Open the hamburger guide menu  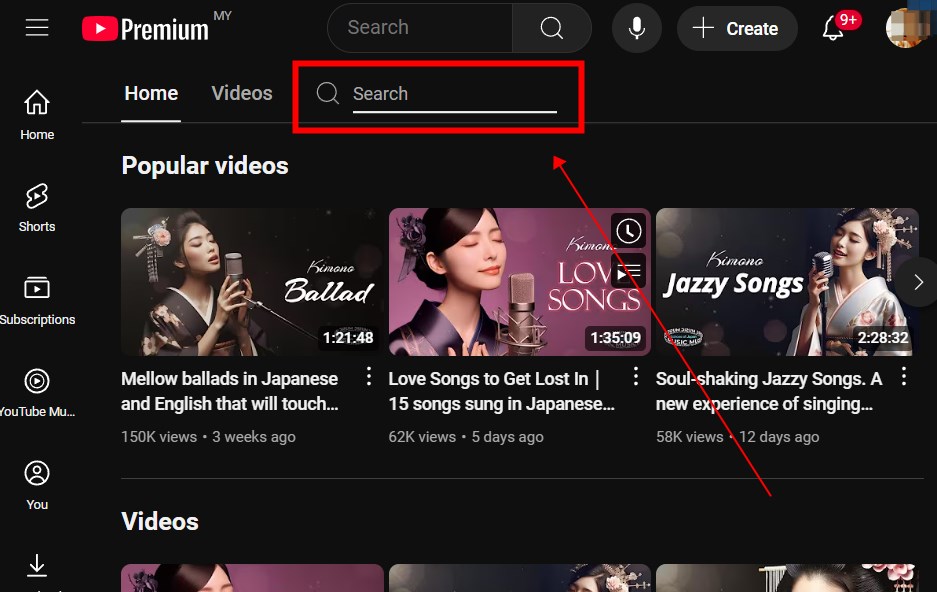click(x=37, y=28)
